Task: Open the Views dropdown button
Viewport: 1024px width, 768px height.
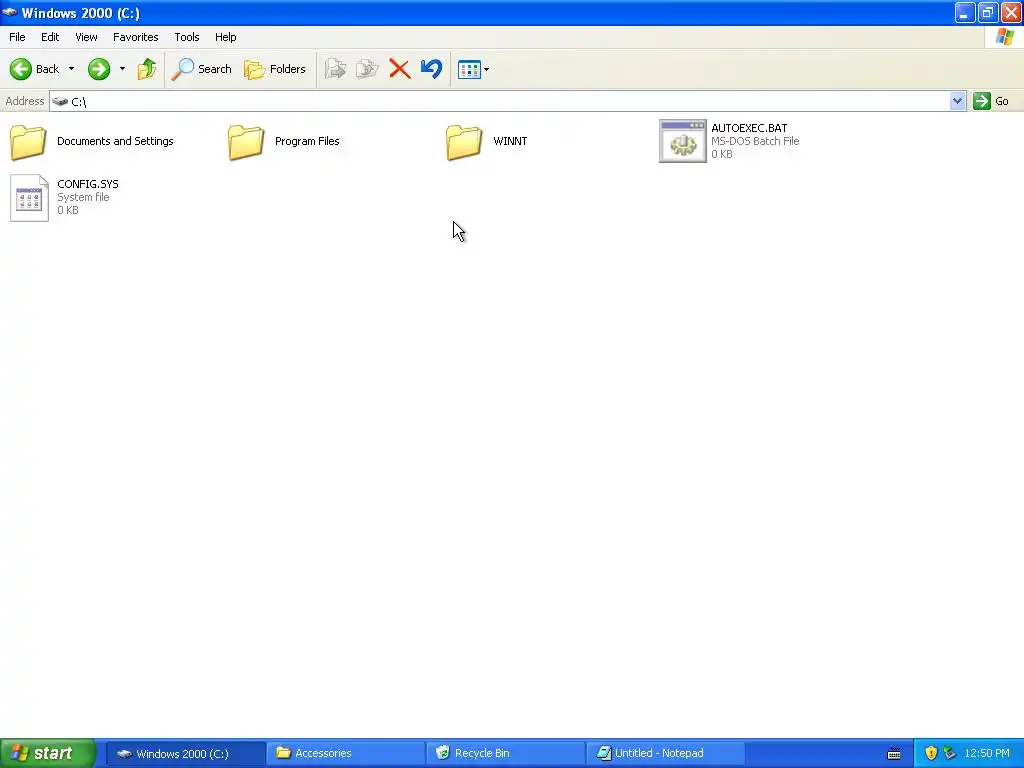Action: (473, 69)
